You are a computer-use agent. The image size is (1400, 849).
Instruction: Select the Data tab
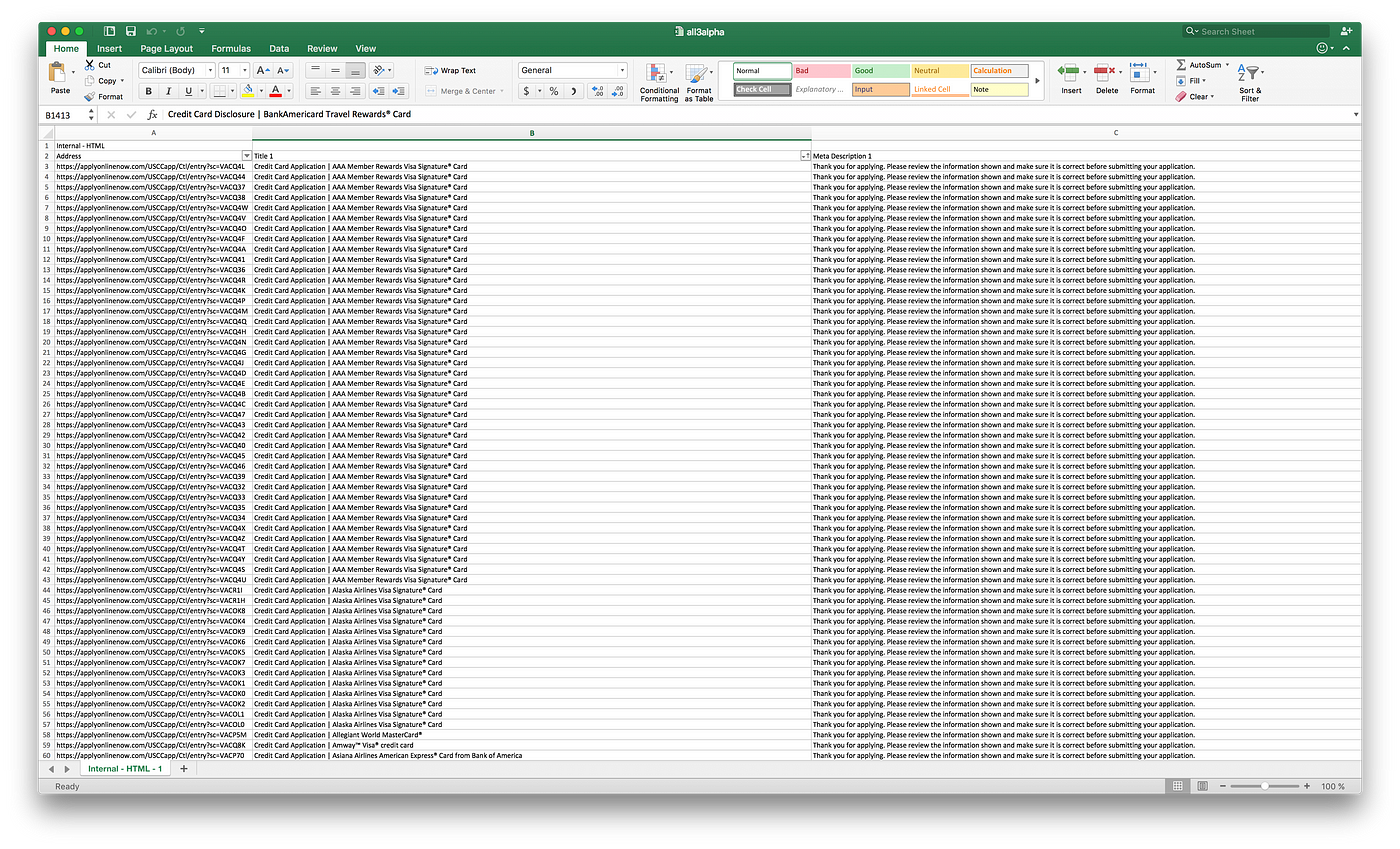tap(279, 48)
